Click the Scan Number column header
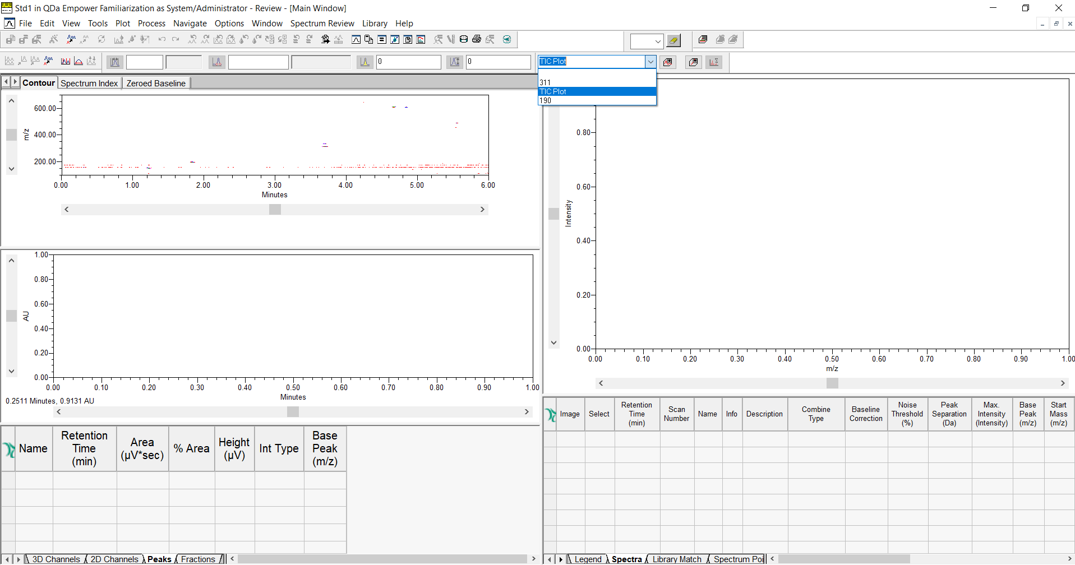The width and height of the screenshot is (1075, 565). [x=676, y=413]
